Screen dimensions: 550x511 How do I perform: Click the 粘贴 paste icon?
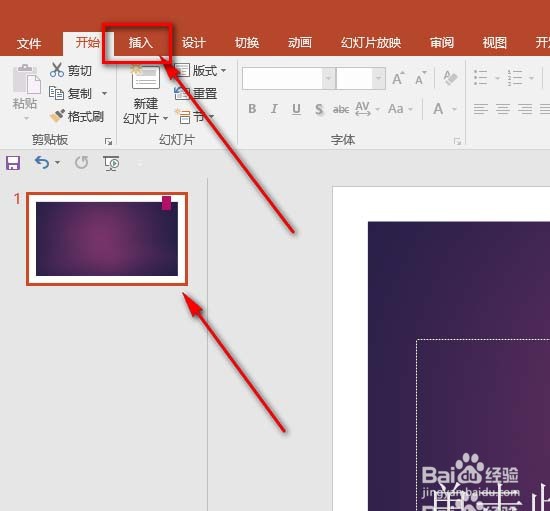[26, 79]
